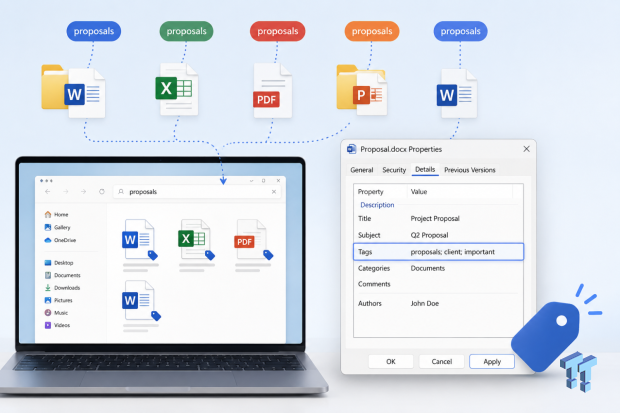Switch to the Security tab in Properties
Screen dimensions: 620x413
(x=394, y=170)
